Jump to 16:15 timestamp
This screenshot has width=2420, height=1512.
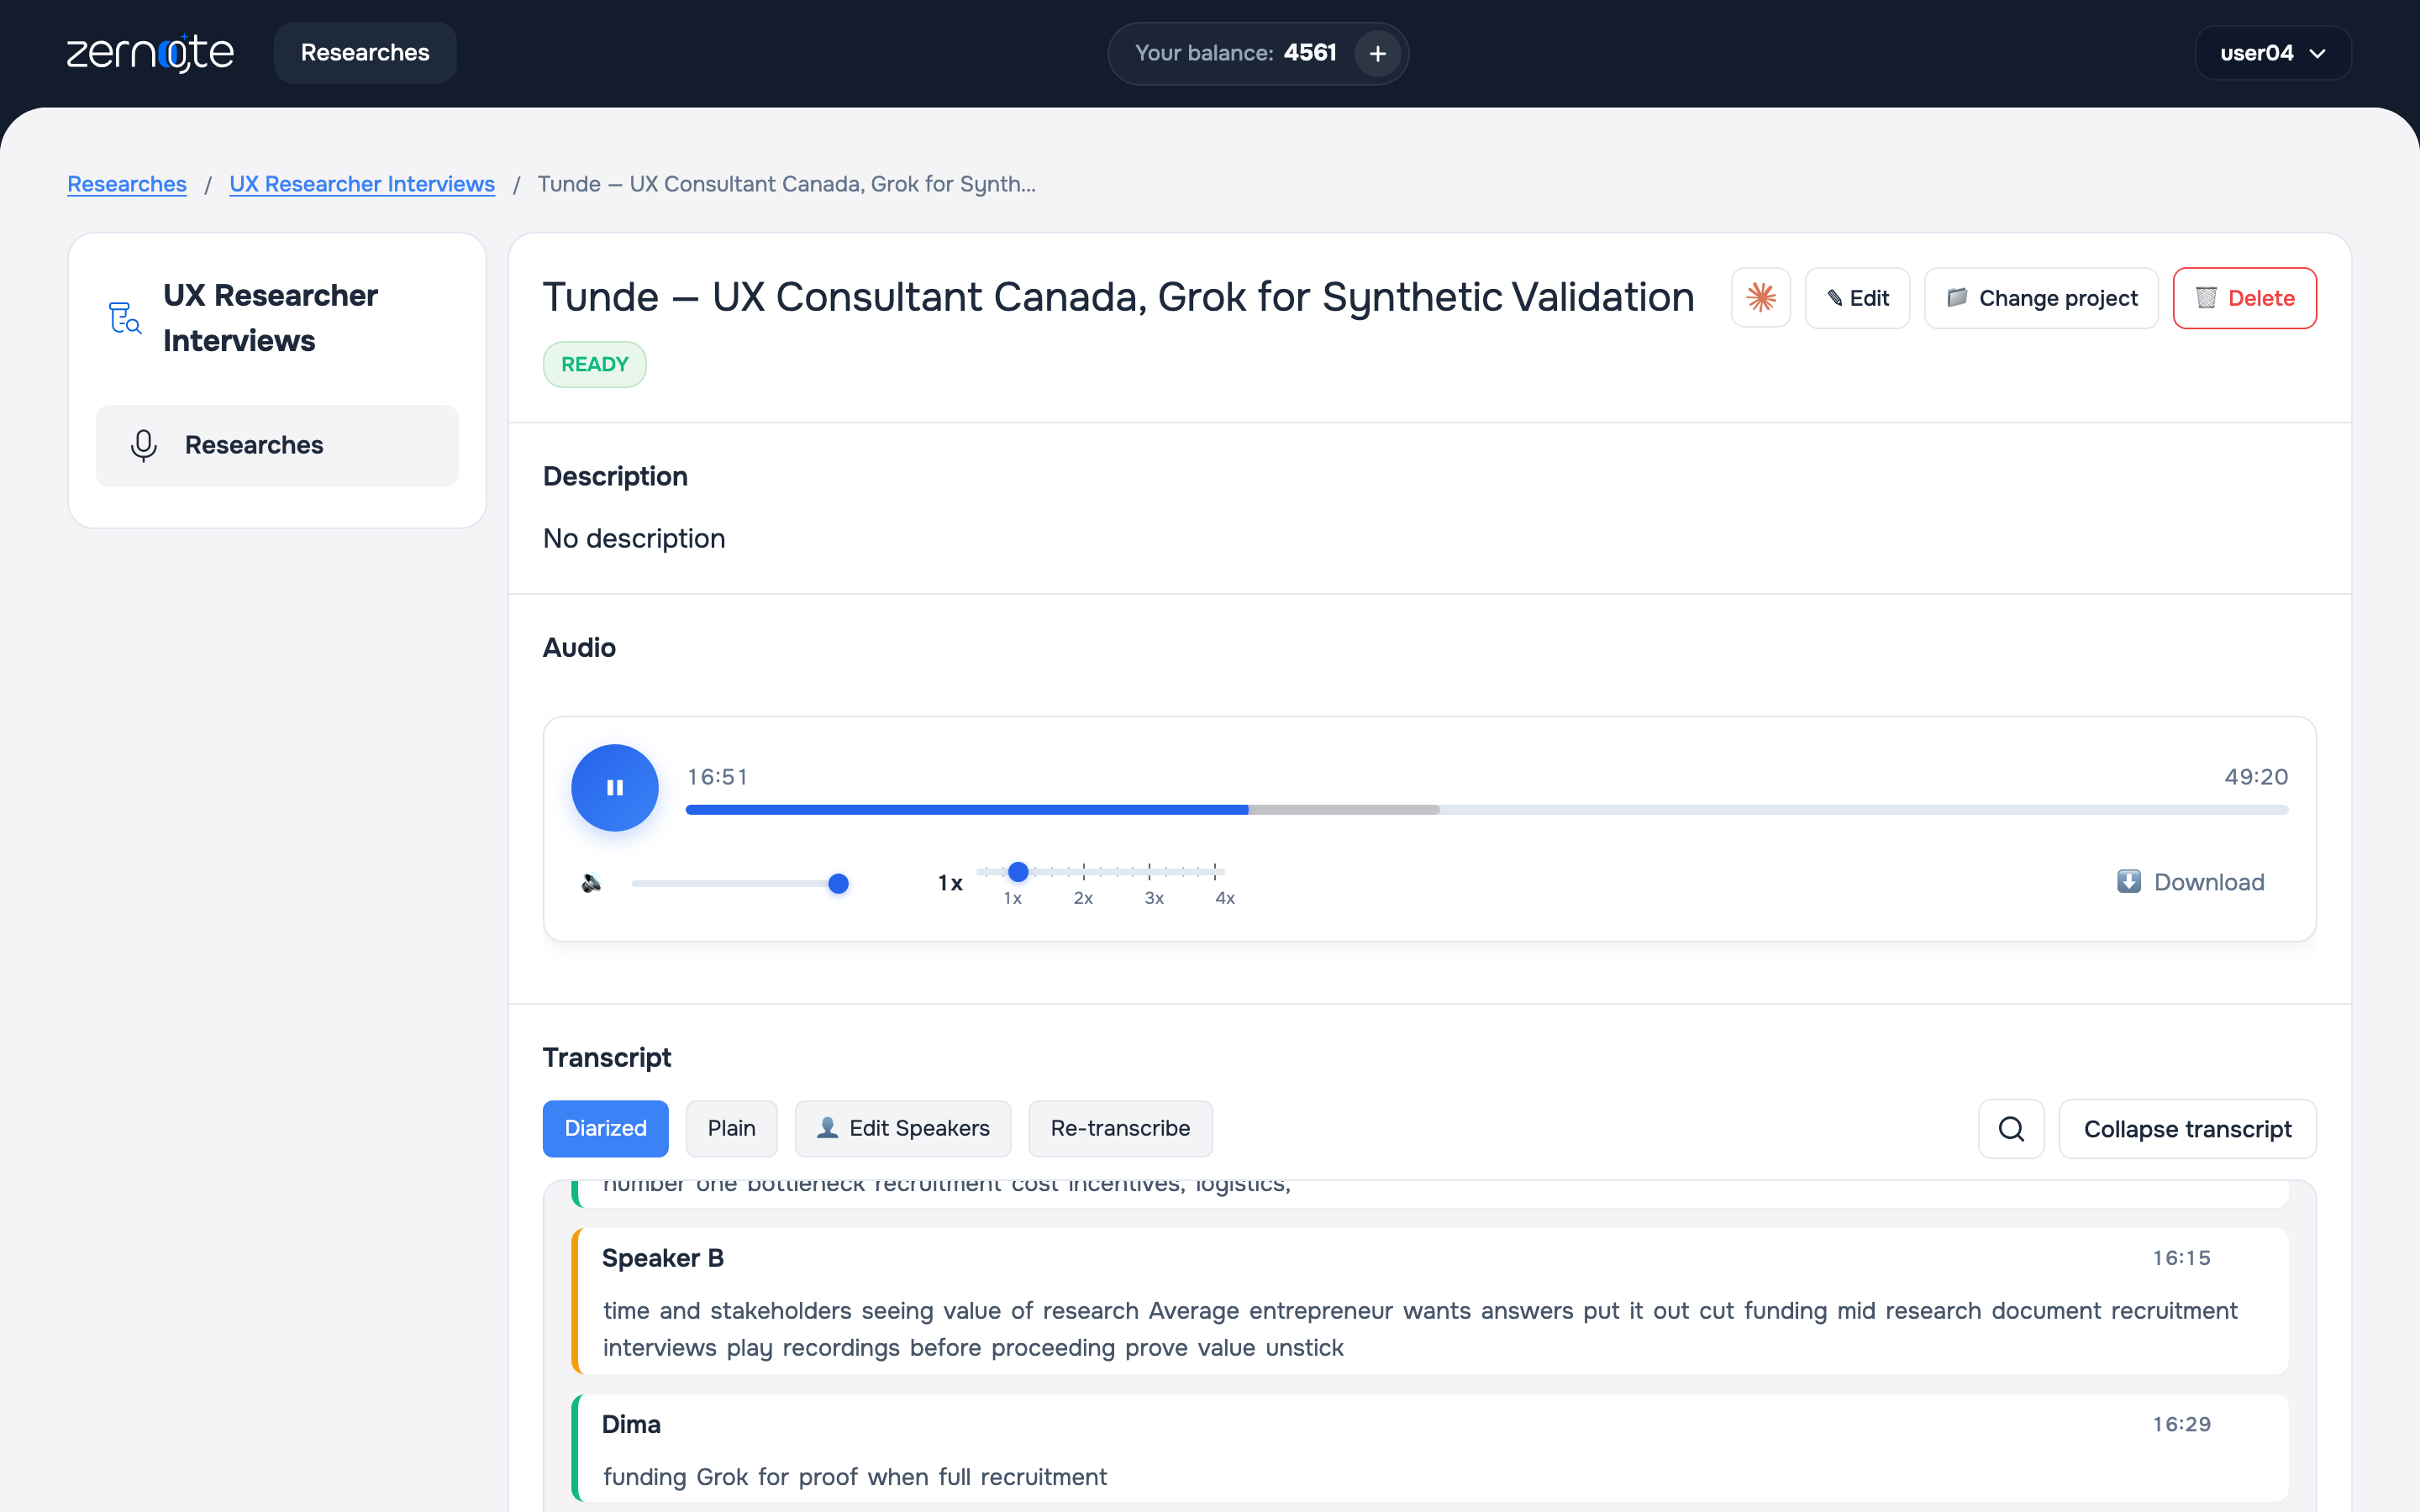coord(2181,1258)
